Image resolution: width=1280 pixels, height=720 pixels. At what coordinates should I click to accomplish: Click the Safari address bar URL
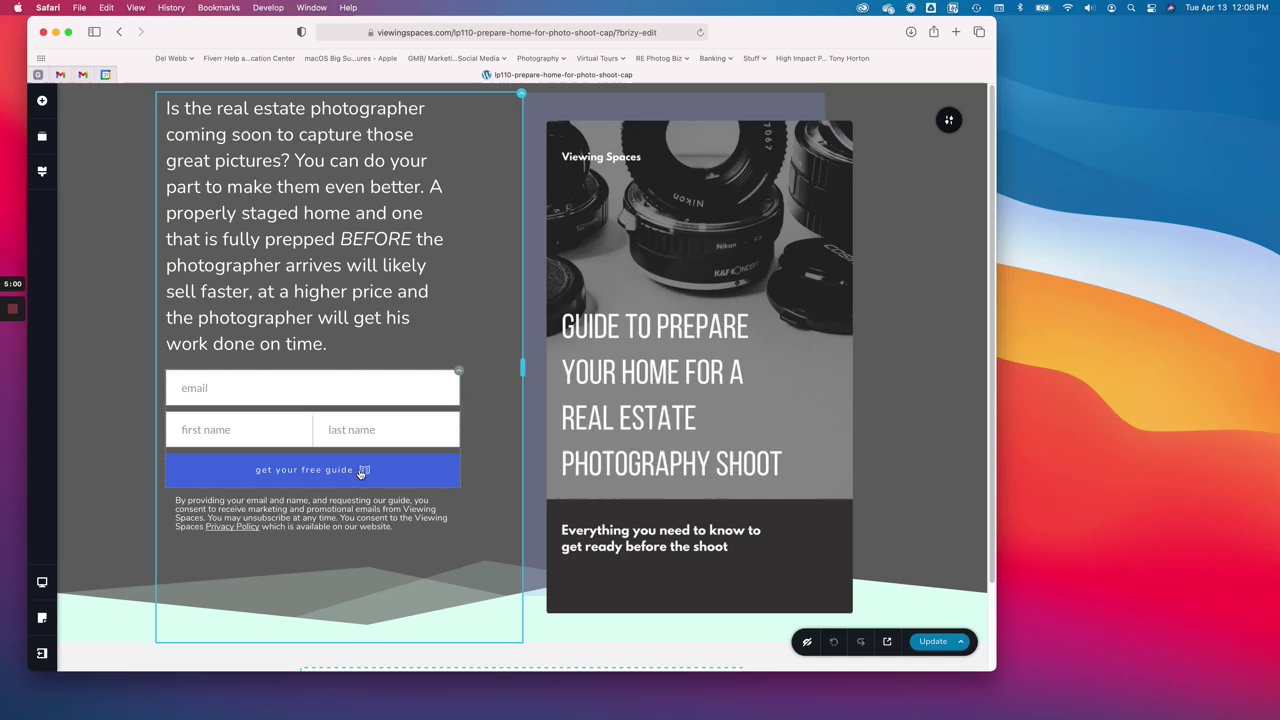click(512, 33)
